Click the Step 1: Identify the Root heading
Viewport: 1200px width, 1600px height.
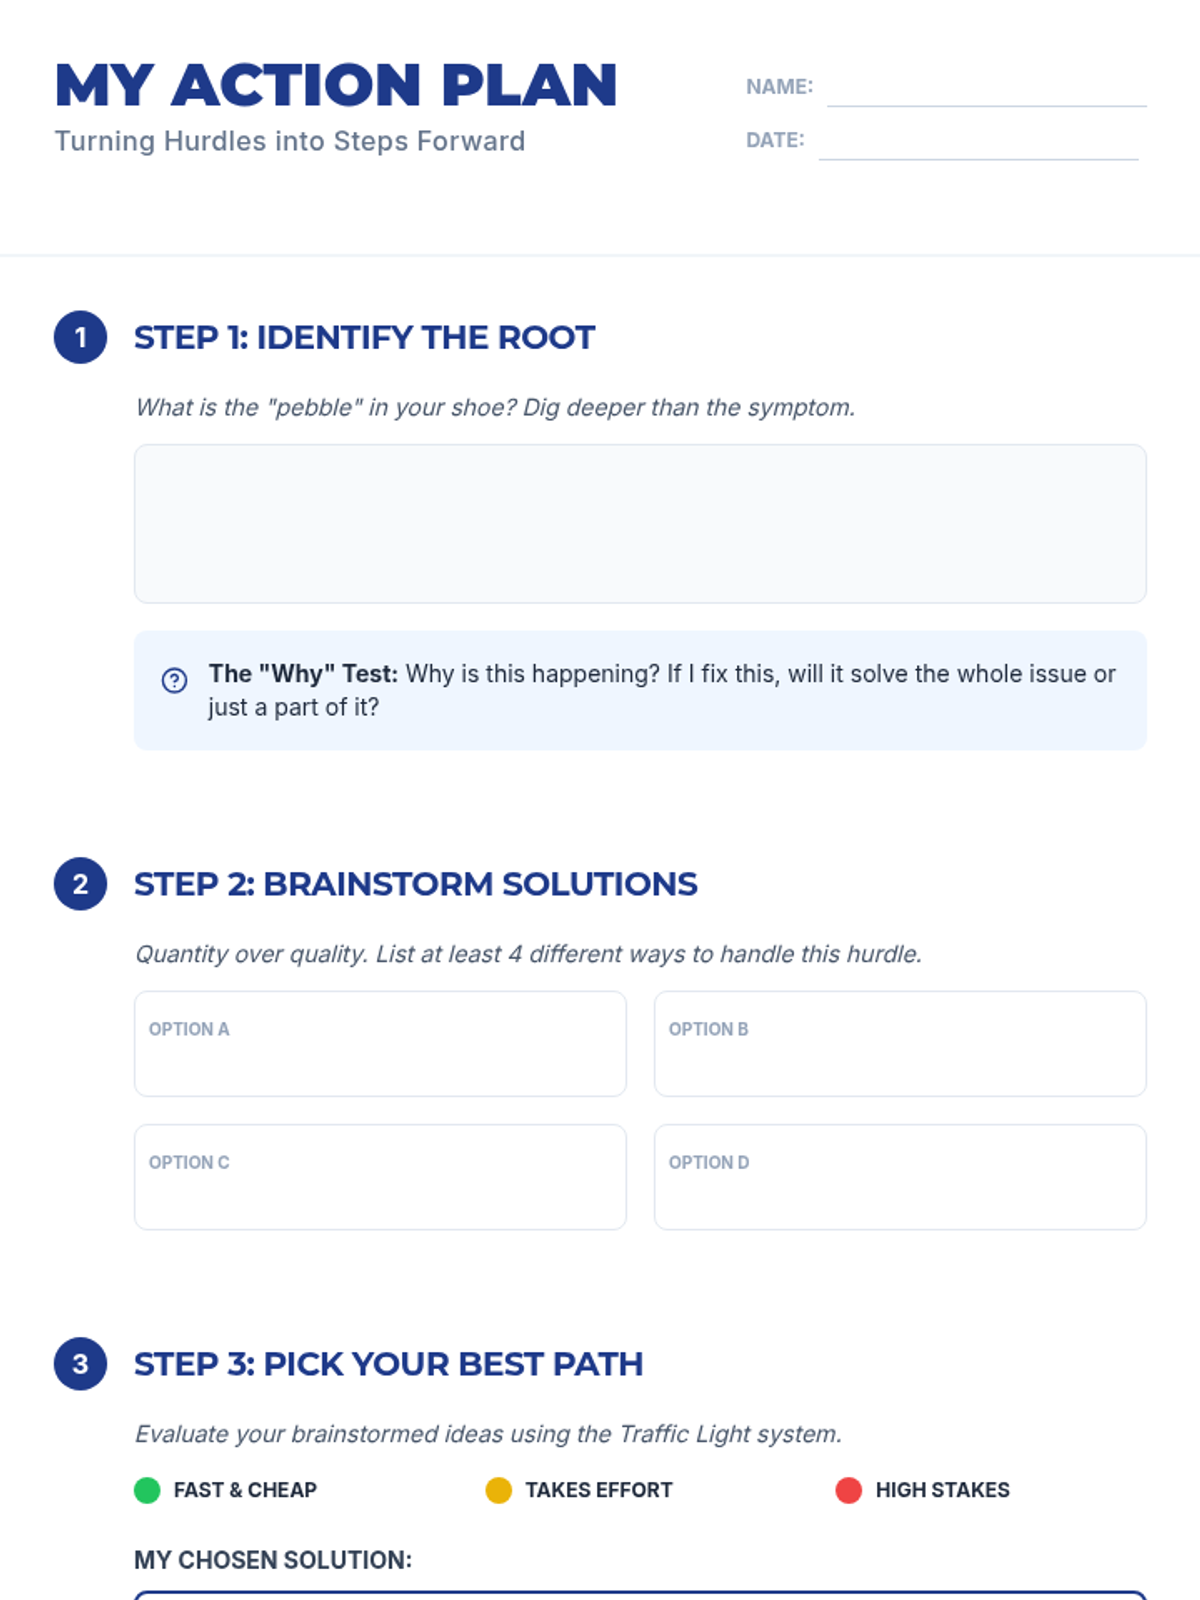coord(364,338)
